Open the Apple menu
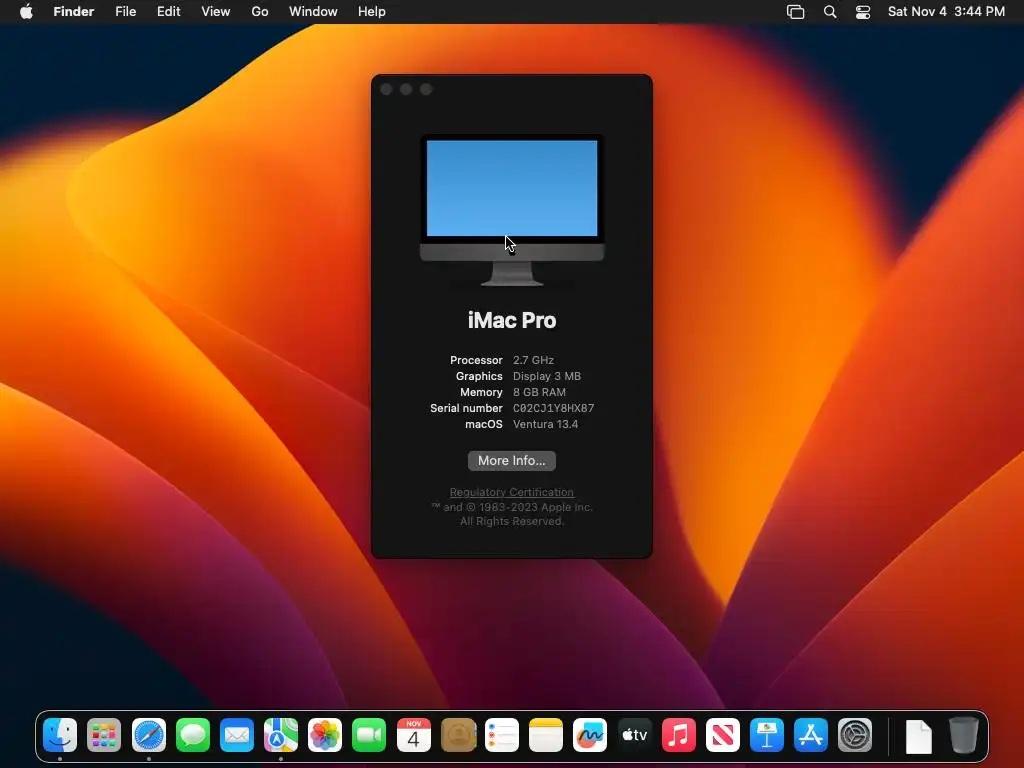 26,11
